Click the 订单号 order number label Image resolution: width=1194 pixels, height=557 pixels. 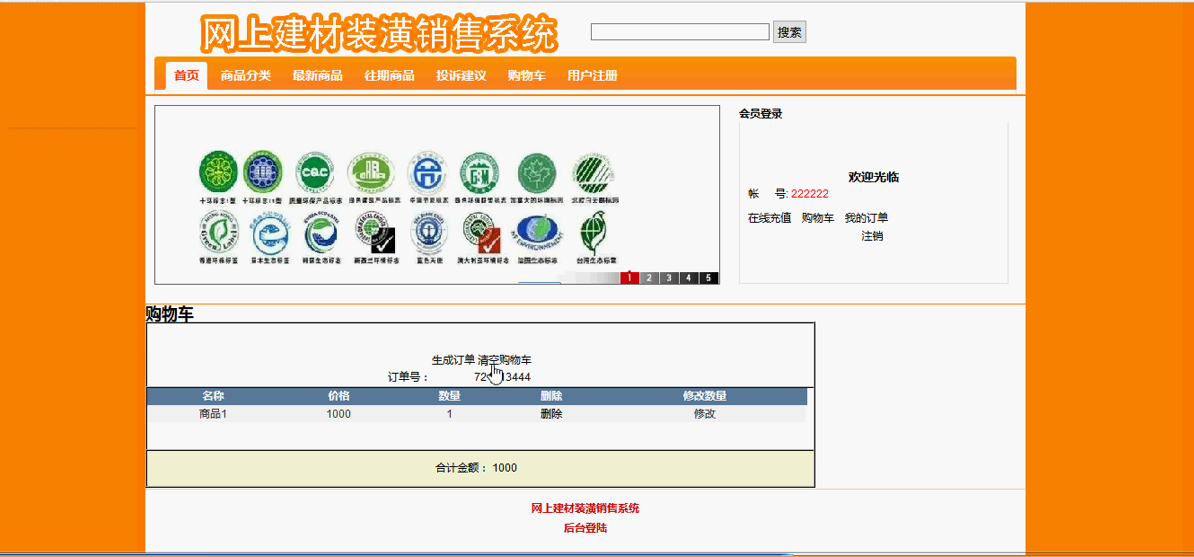(x=410, y=377)
